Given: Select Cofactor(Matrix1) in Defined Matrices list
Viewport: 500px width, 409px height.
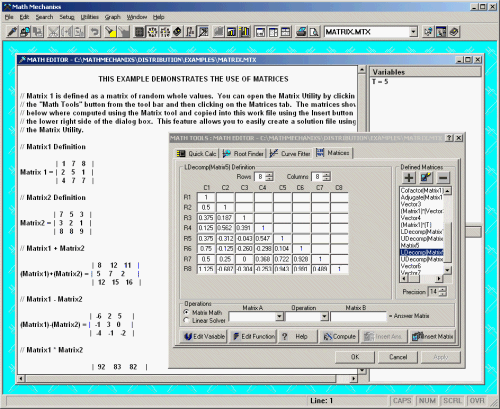Looking at the screenshot, I should coord(422,190).
